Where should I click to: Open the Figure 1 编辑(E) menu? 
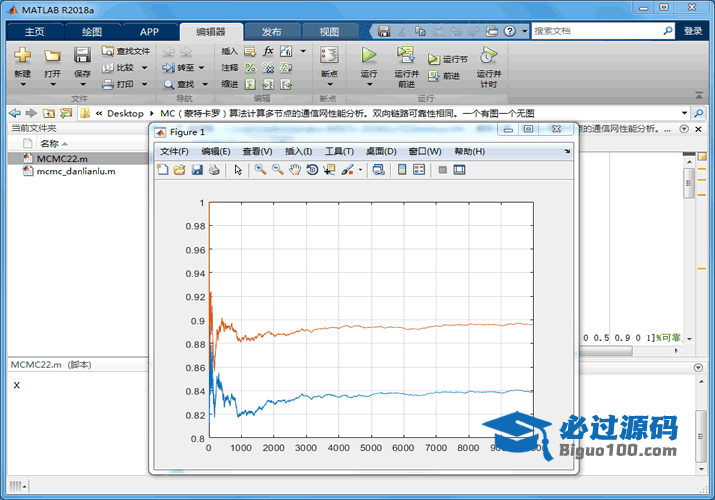point(216,151)
